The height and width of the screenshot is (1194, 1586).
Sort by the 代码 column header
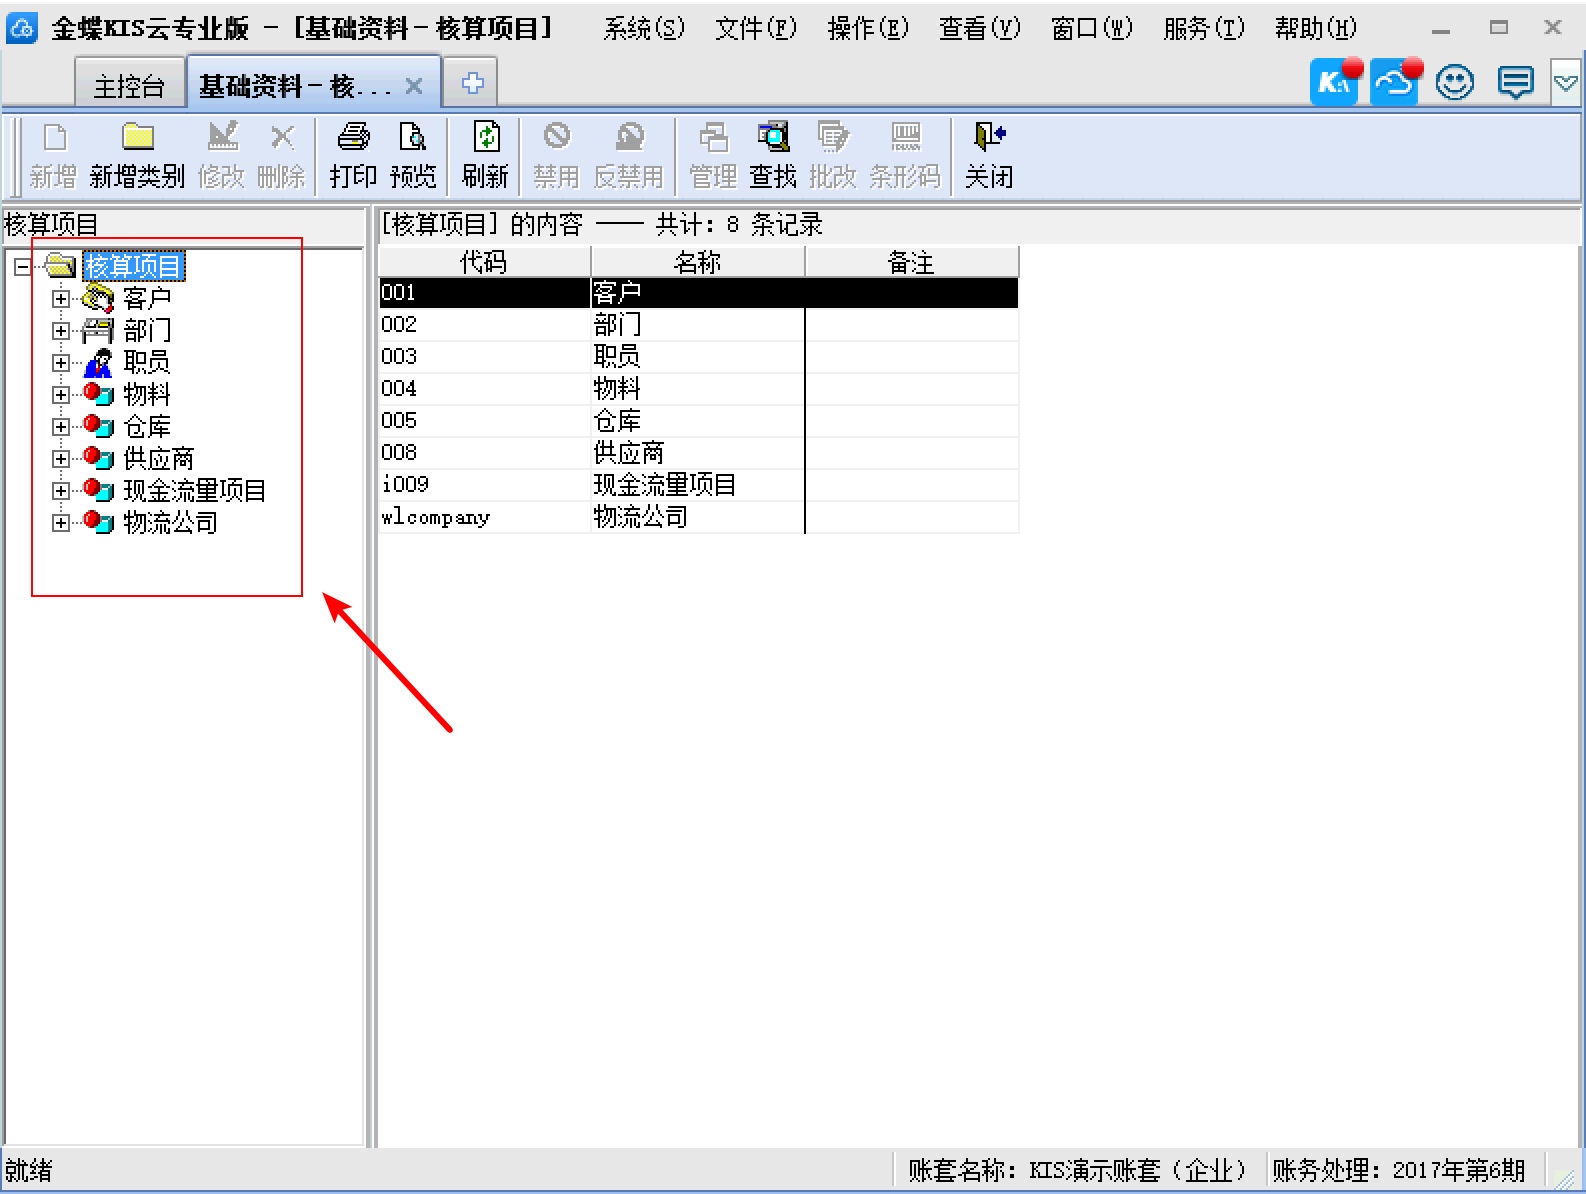484,262
